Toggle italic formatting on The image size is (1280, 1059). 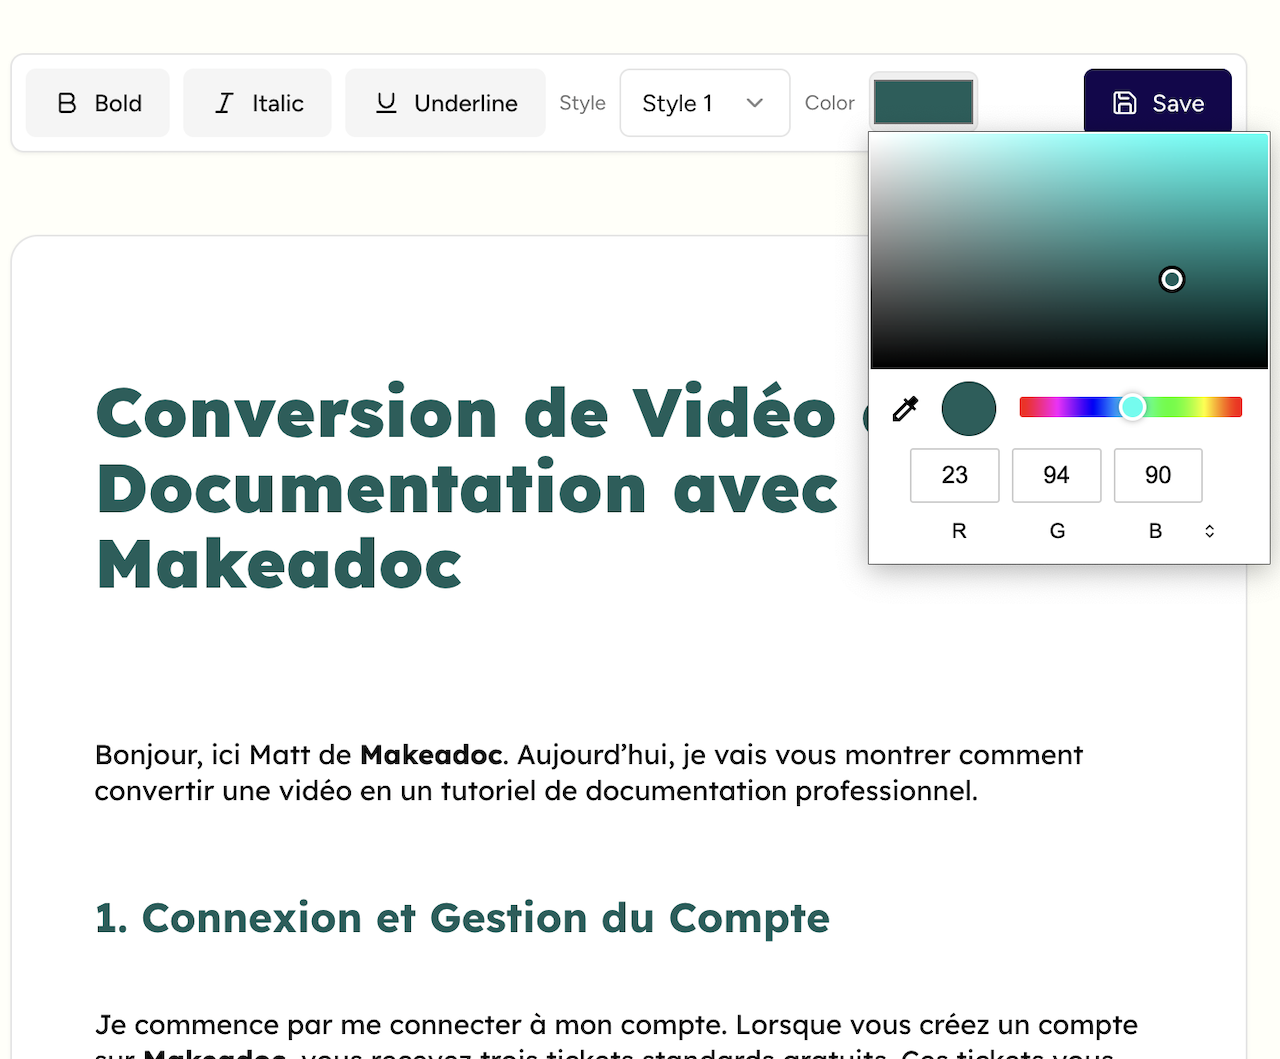point(257,102)
